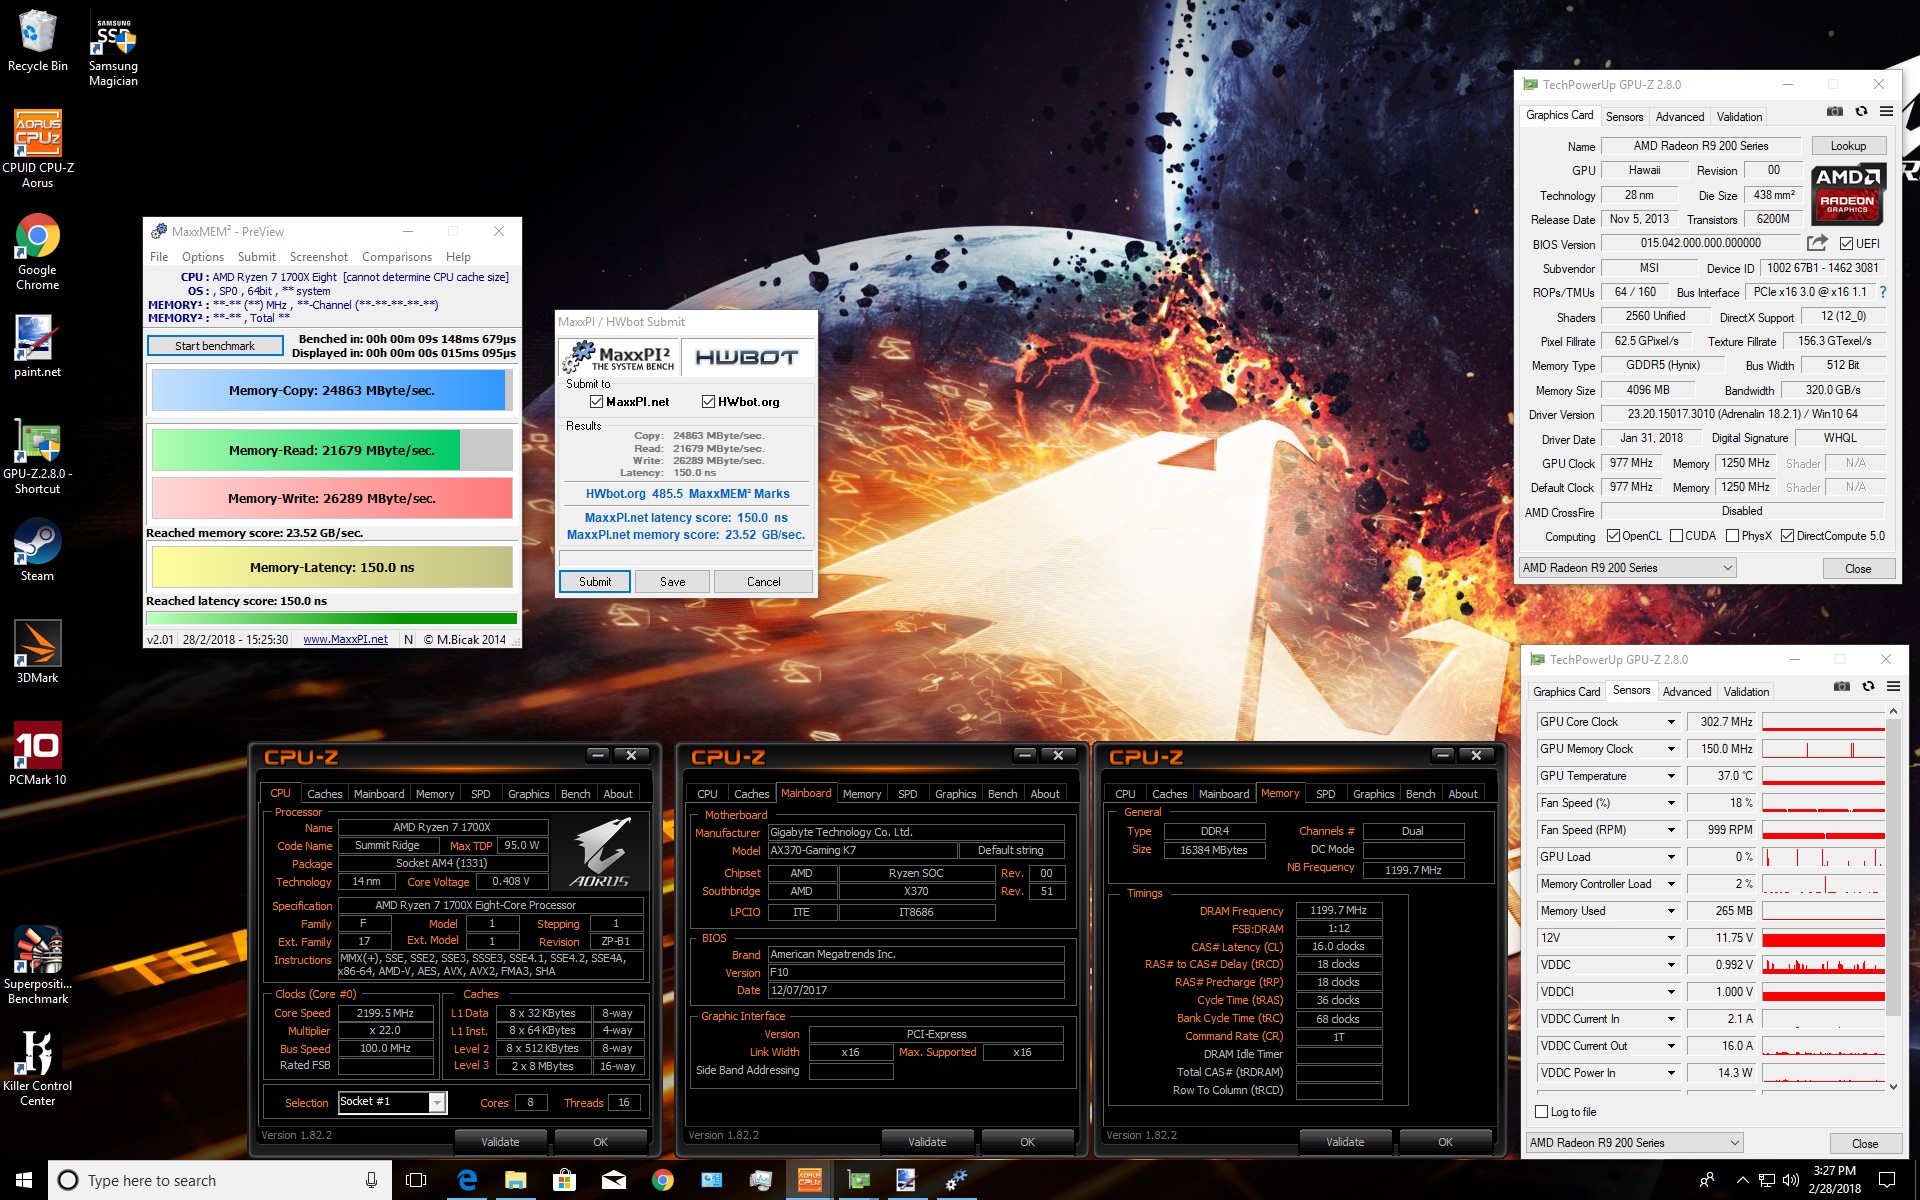
Task: Open paint.net desktop icon
Action: [x=37, y=346]
